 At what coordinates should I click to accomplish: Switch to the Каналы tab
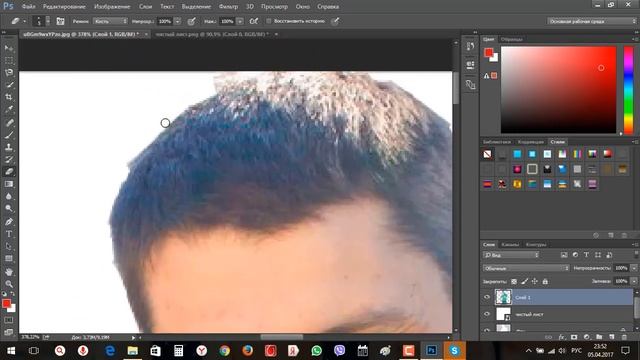510,244
